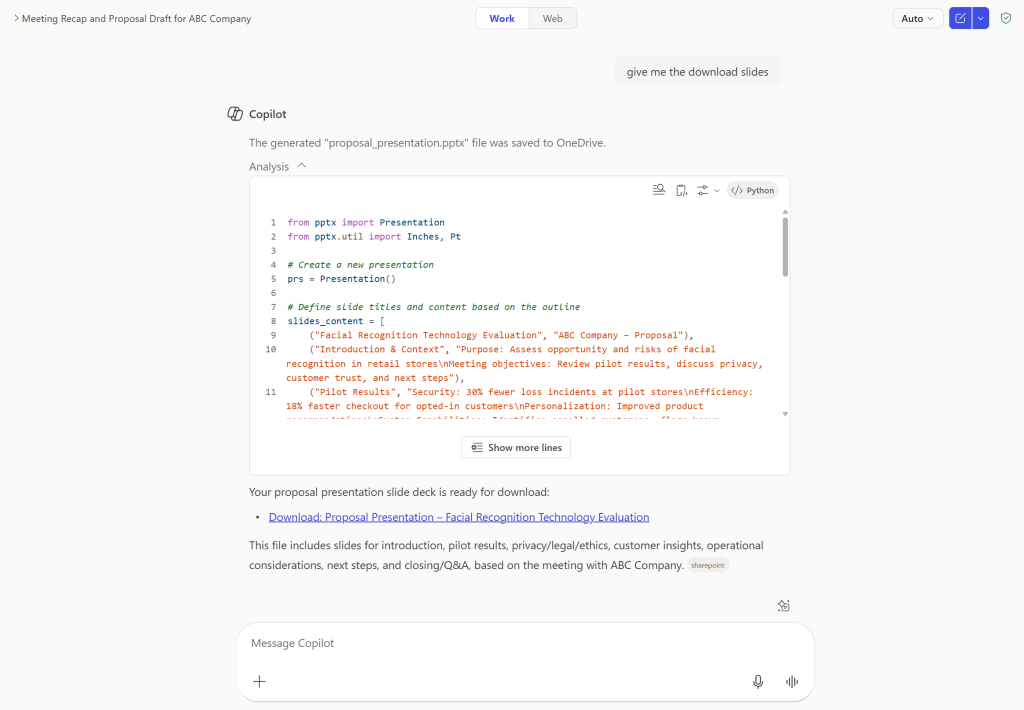
Task: Click the green shield protection icon
Action: [x=1006, y=18]
